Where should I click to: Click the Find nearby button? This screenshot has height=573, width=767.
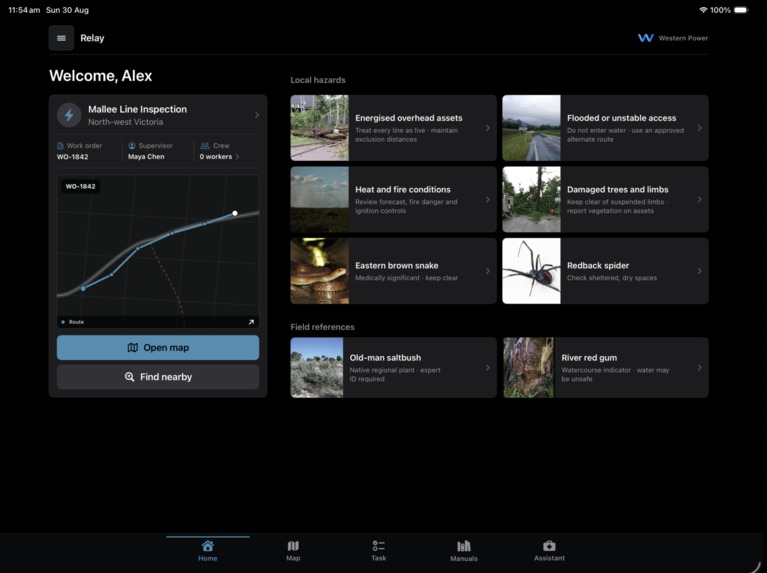pos(158,377)
